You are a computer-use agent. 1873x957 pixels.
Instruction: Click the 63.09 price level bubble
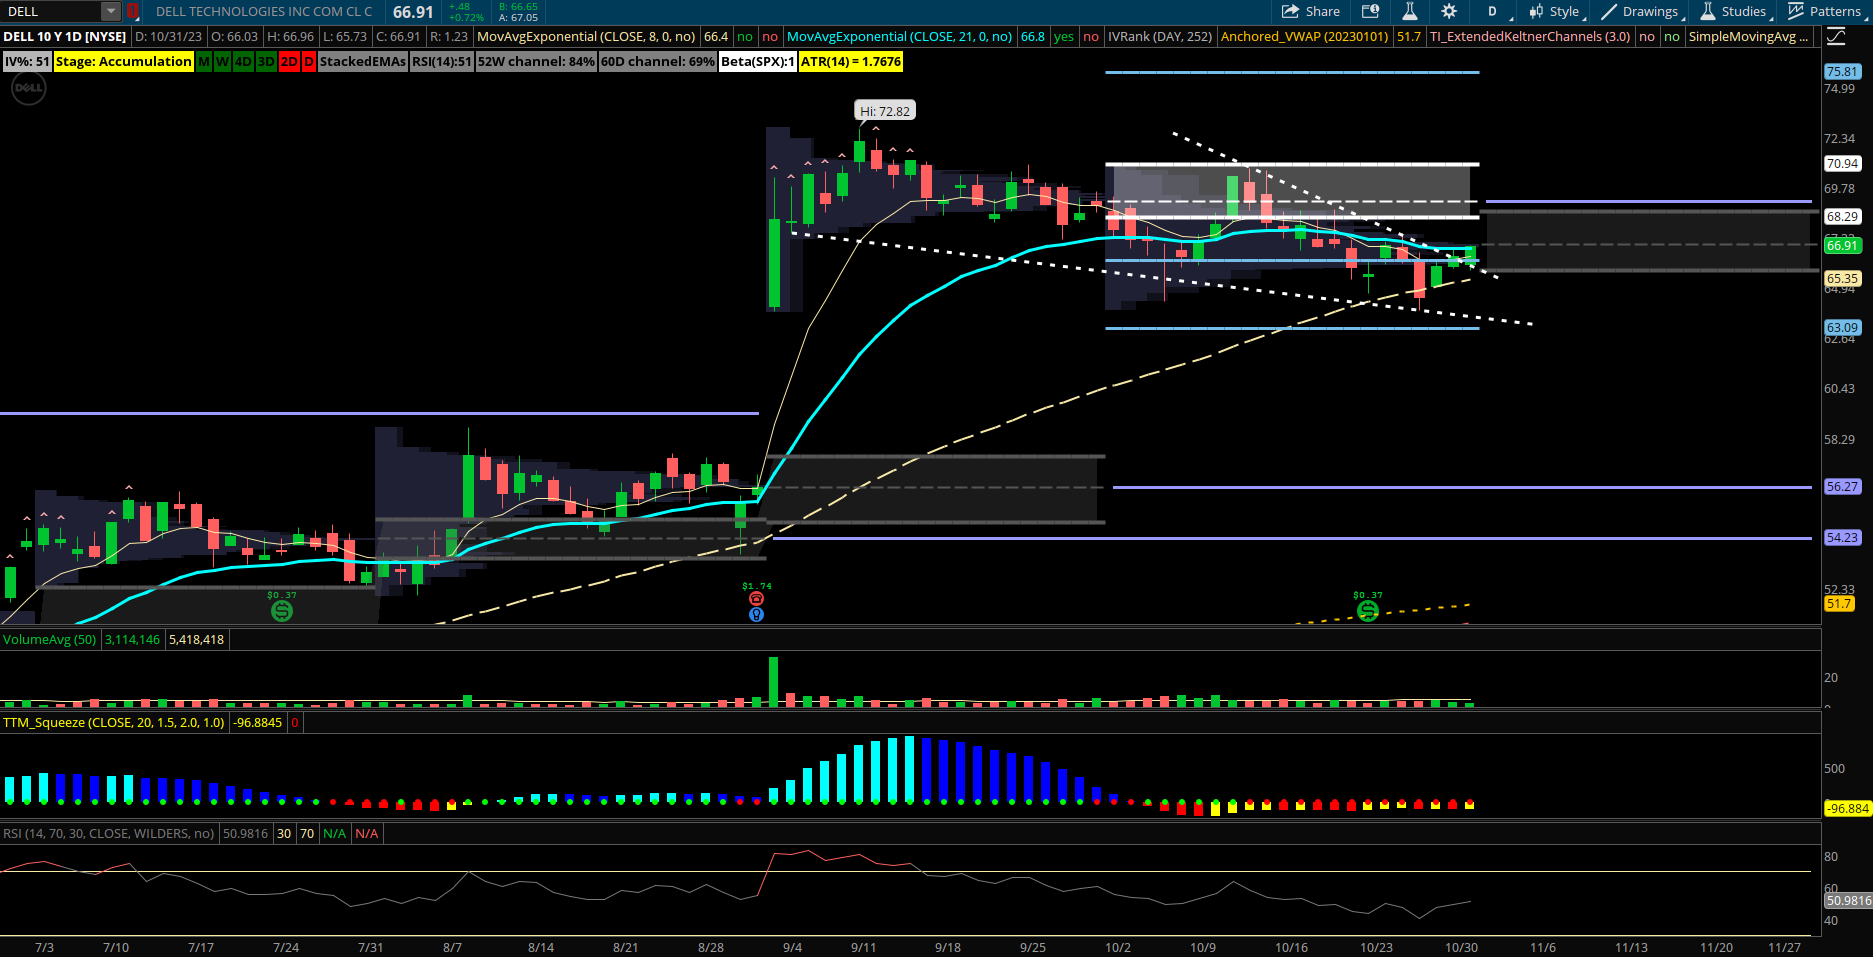tap(1842, 328)
